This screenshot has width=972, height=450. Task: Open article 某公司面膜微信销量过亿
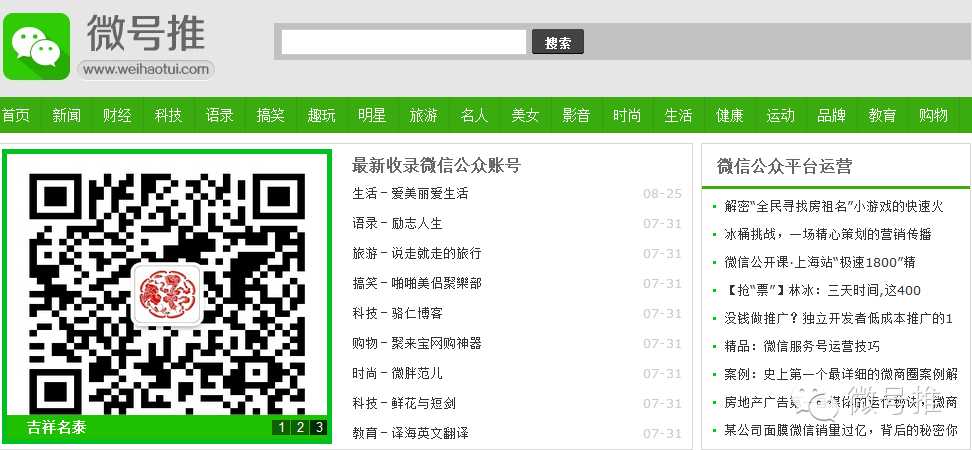pyautogui.click(x=841, y=430)
